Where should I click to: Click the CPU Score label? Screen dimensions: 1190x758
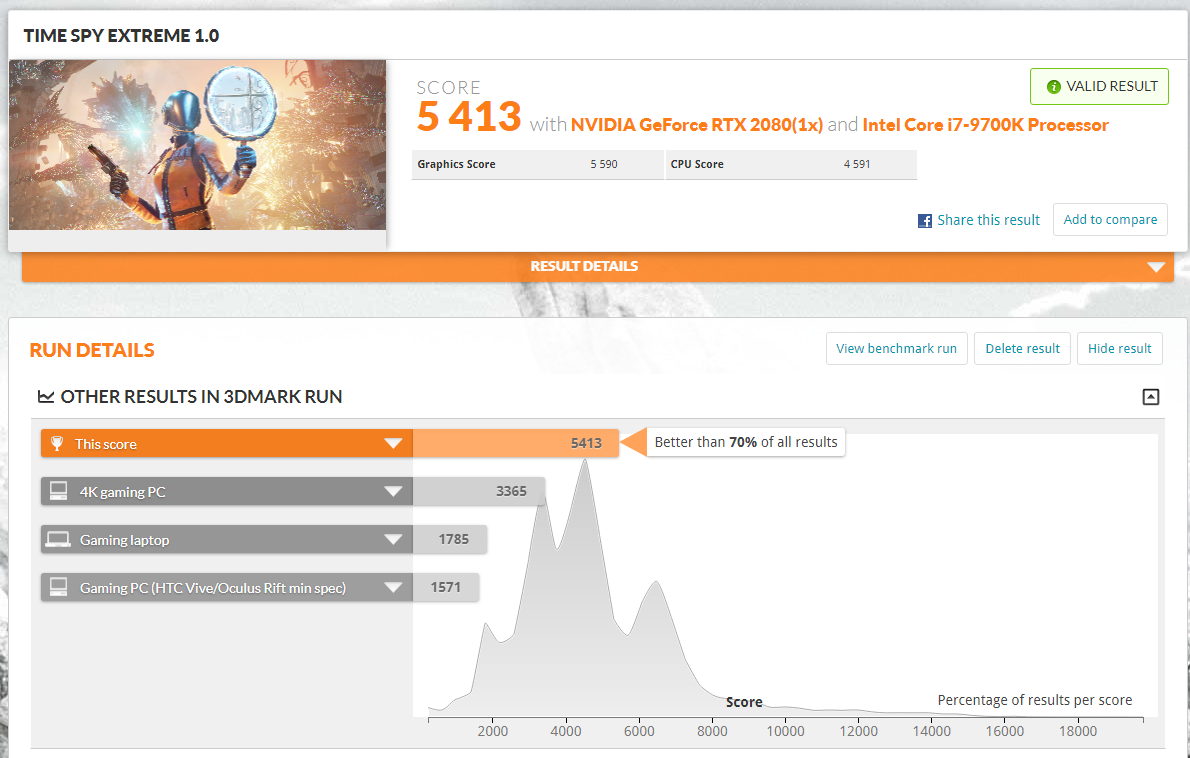click(697, 164)
